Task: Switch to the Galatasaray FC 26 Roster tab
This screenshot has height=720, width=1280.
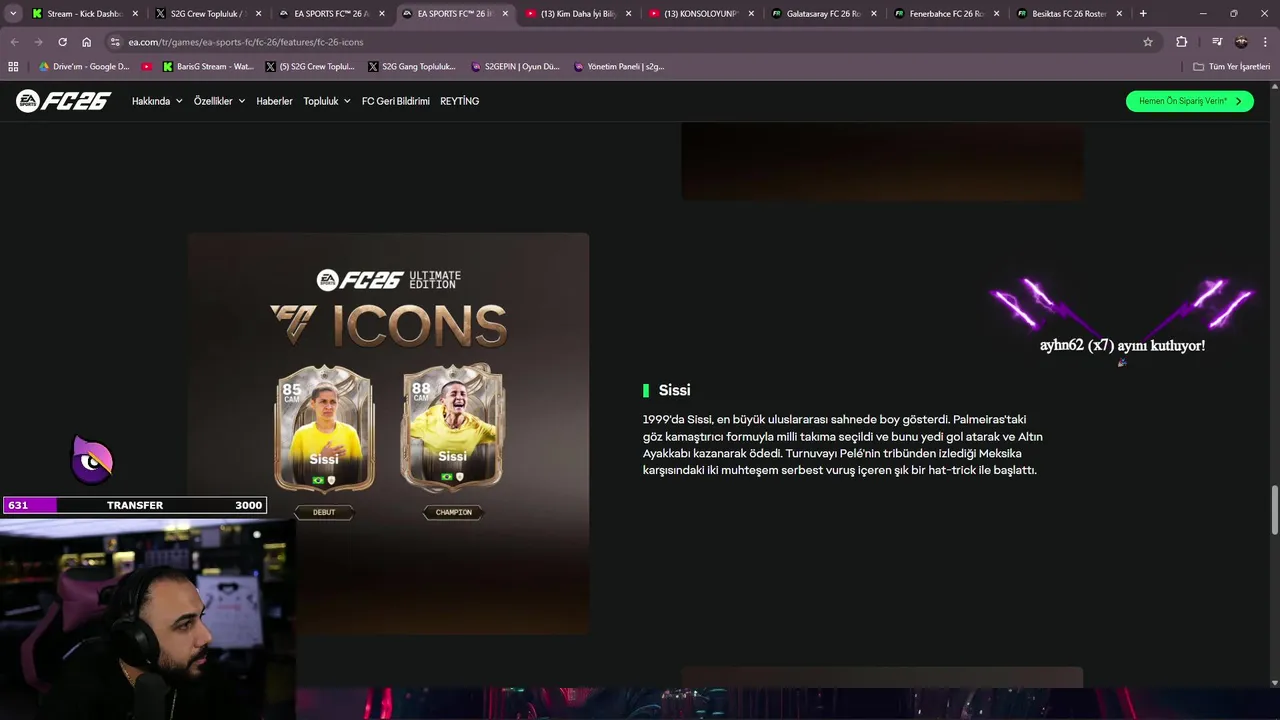Action: click(x=824, y=14)
